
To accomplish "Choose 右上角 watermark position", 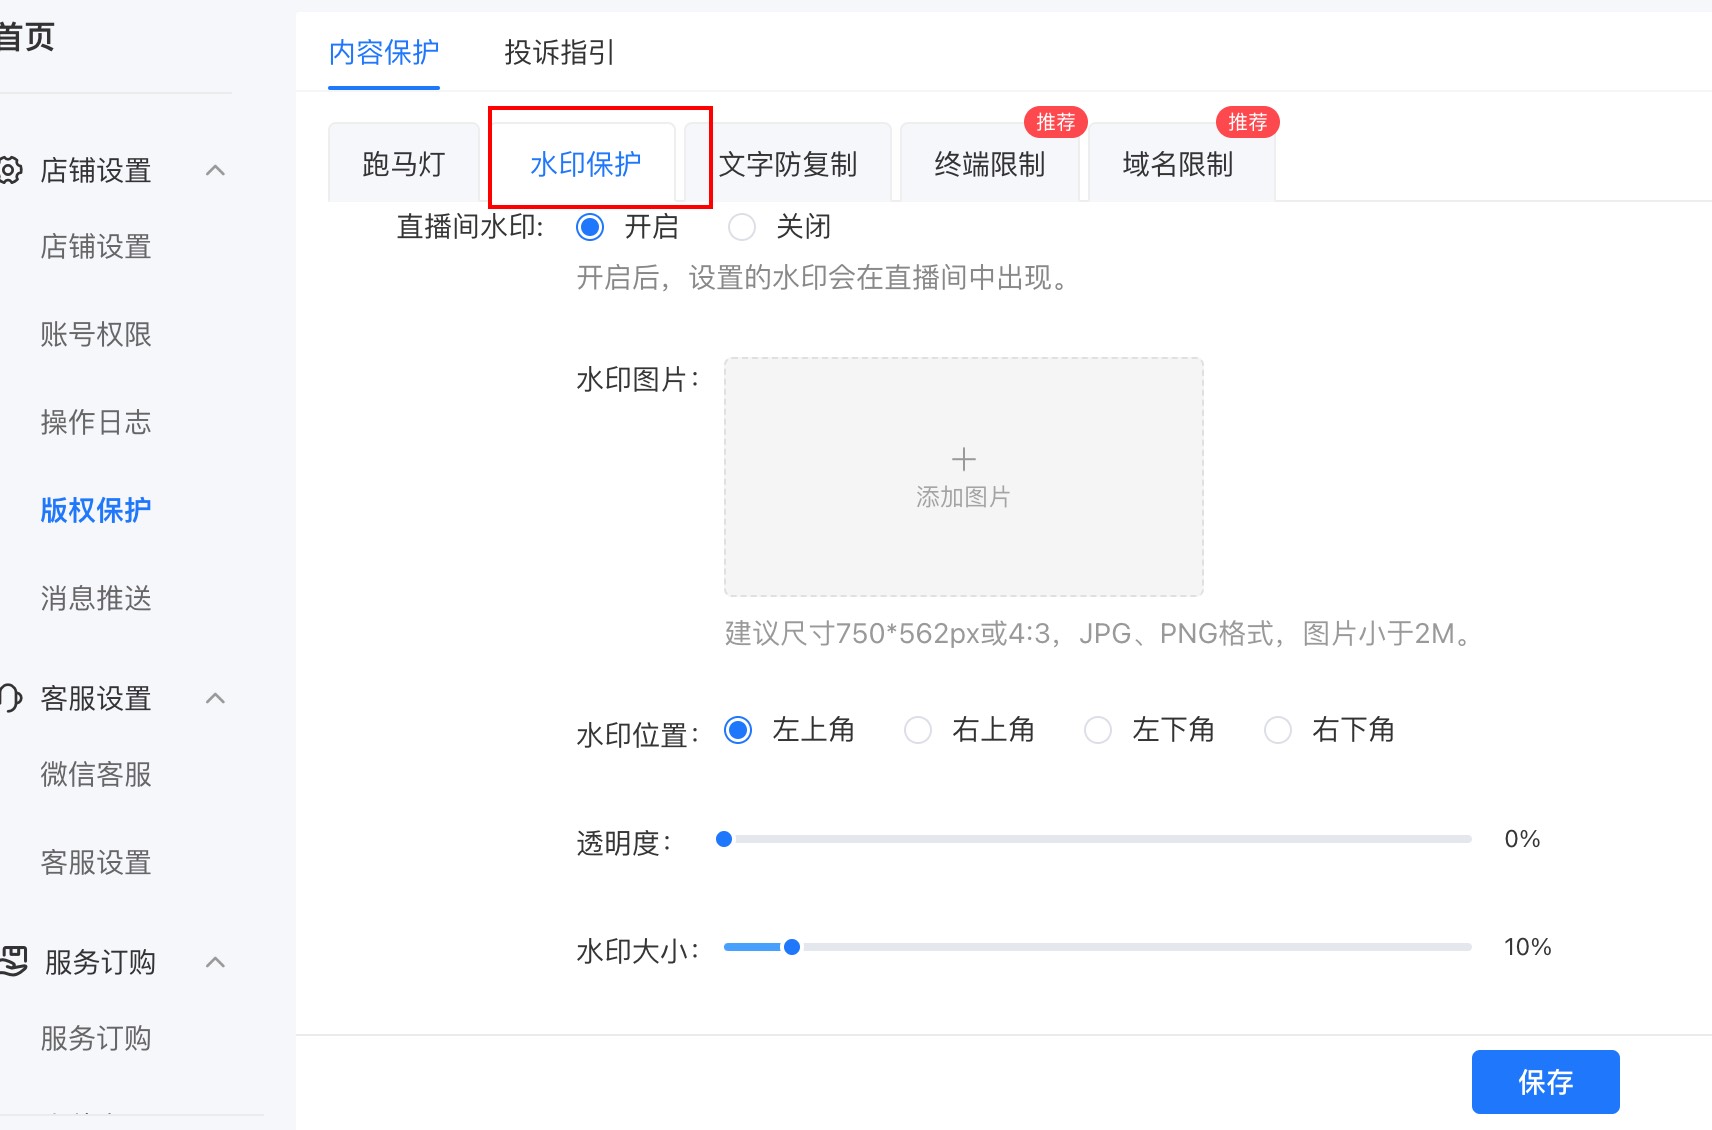I will (x=918, y=730).
